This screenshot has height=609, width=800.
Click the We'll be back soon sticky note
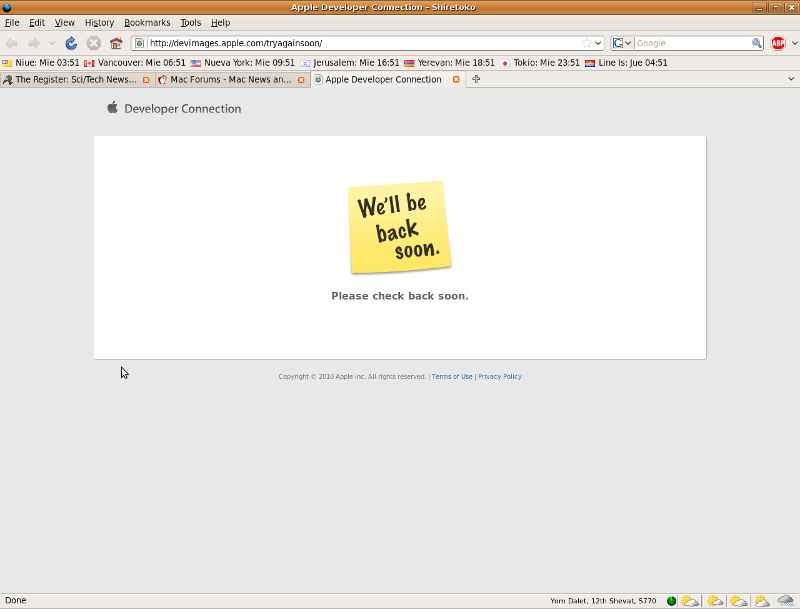coord(399,227)
